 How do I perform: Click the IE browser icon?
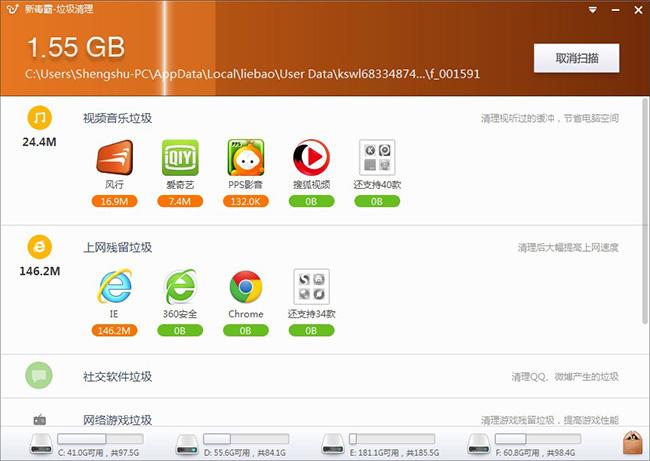(x=114, y=286)
